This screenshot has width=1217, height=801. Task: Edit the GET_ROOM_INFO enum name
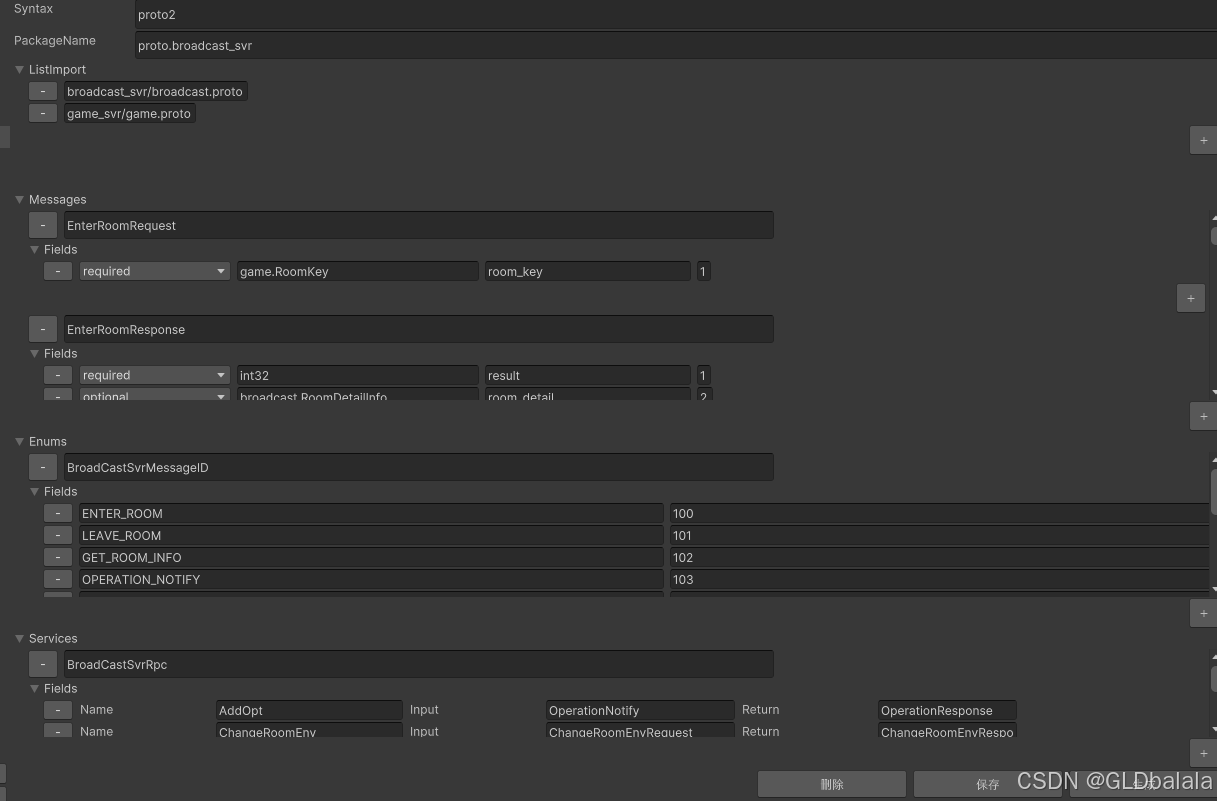coord(371,557)
